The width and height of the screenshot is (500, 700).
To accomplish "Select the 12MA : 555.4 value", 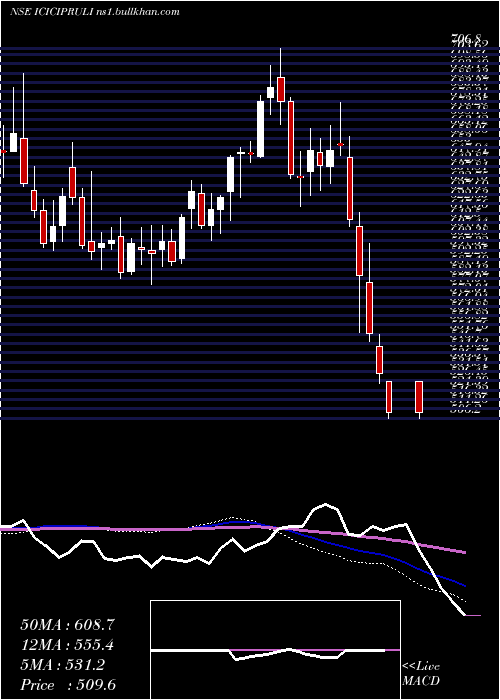I will tap(67, 645).
